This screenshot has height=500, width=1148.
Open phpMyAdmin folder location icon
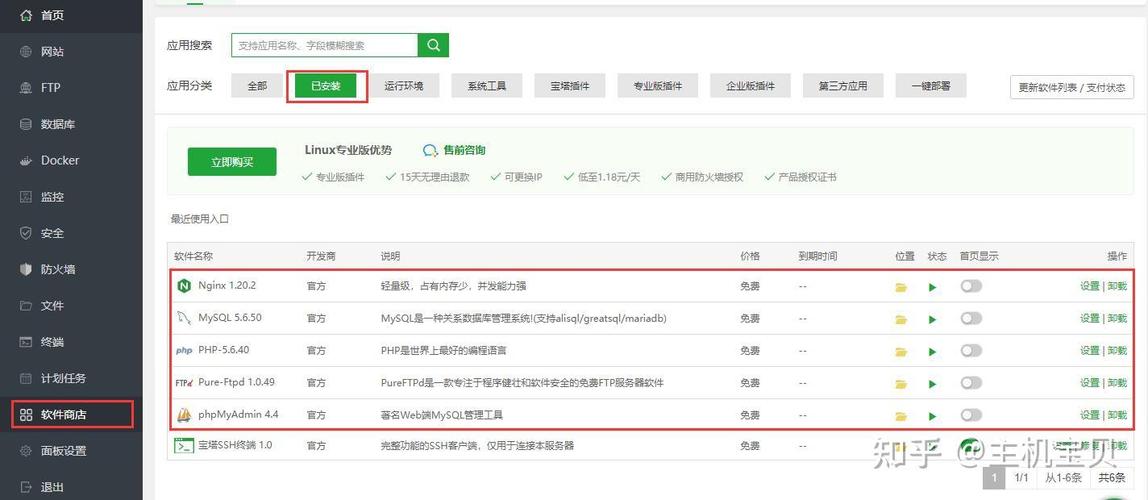point(901,416)
